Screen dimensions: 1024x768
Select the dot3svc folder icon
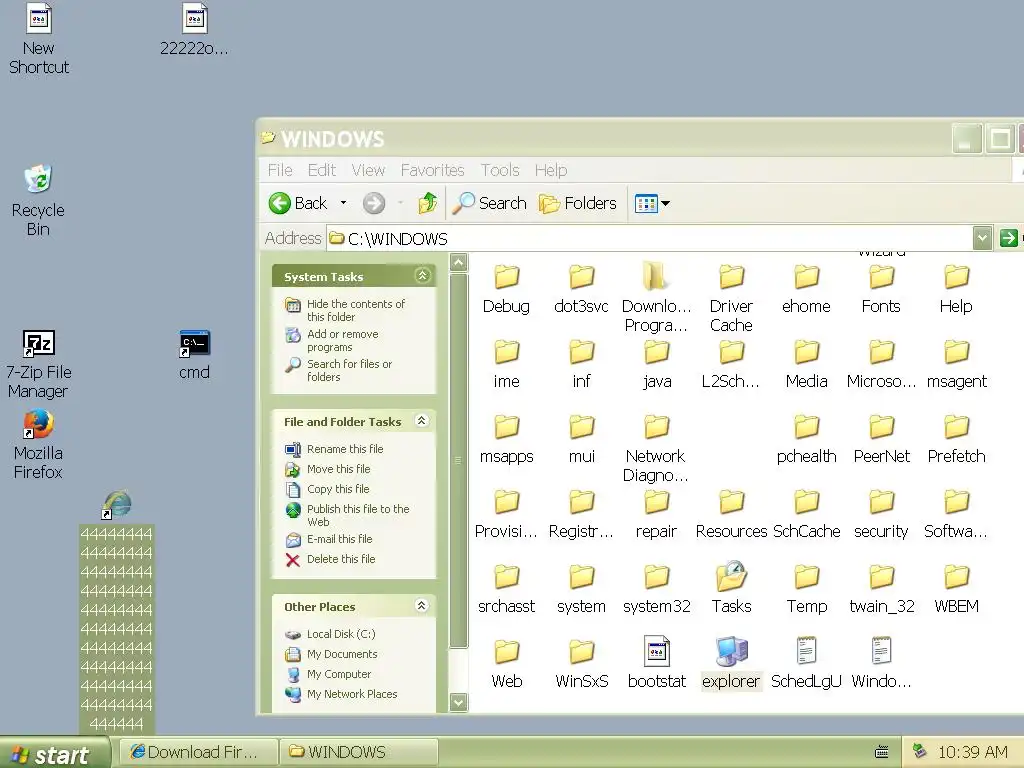(581, 278)
